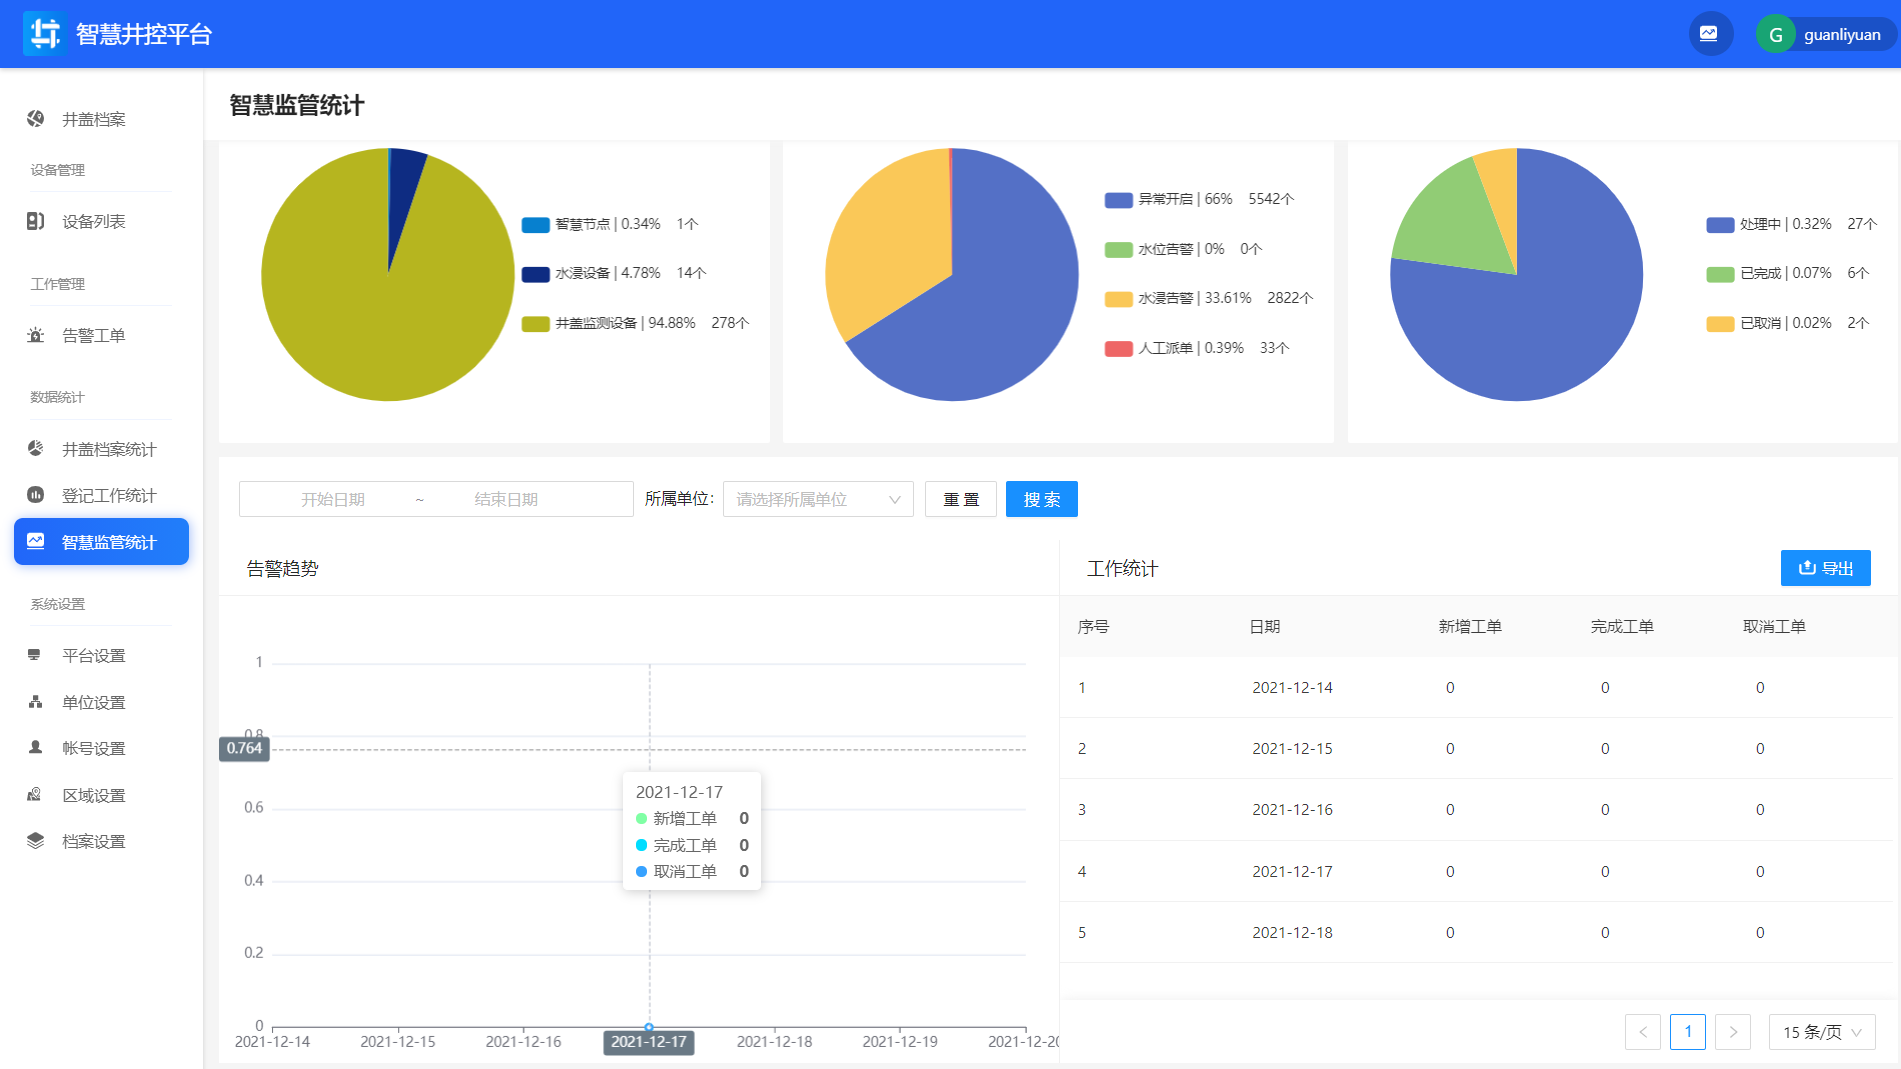Open the guanliyuan user menu

[1841, 35]
